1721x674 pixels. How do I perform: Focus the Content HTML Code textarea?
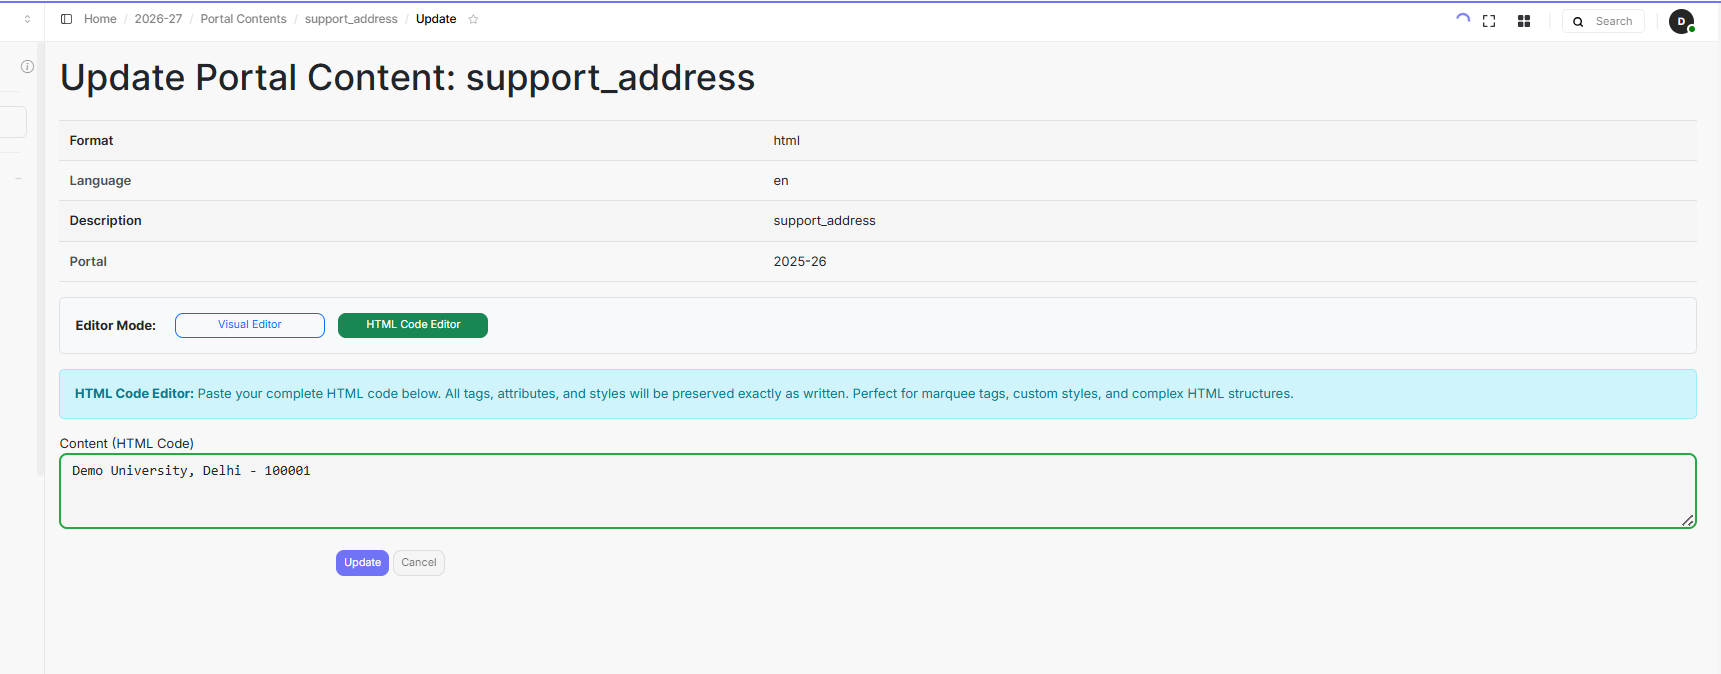point(877,491)
